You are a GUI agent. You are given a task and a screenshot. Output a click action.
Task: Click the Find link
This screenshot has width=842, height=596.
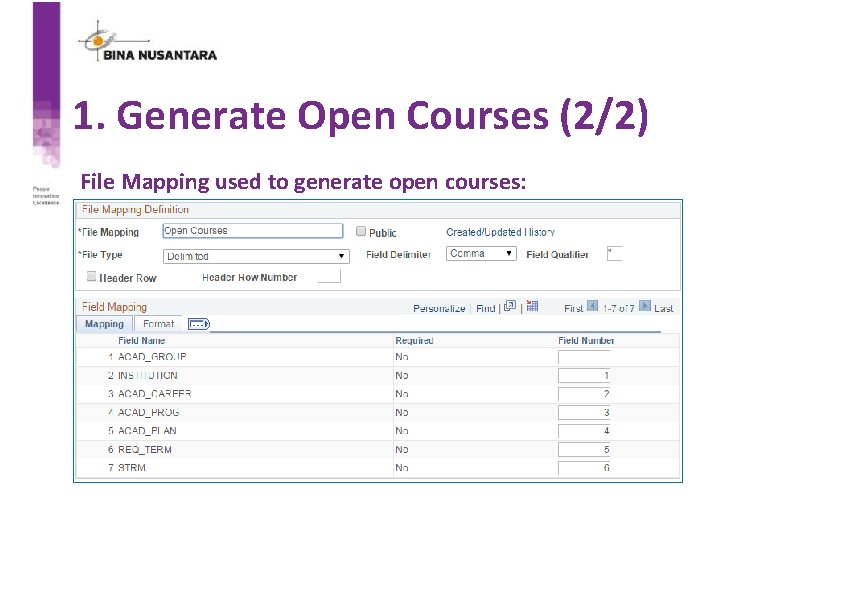486,308
